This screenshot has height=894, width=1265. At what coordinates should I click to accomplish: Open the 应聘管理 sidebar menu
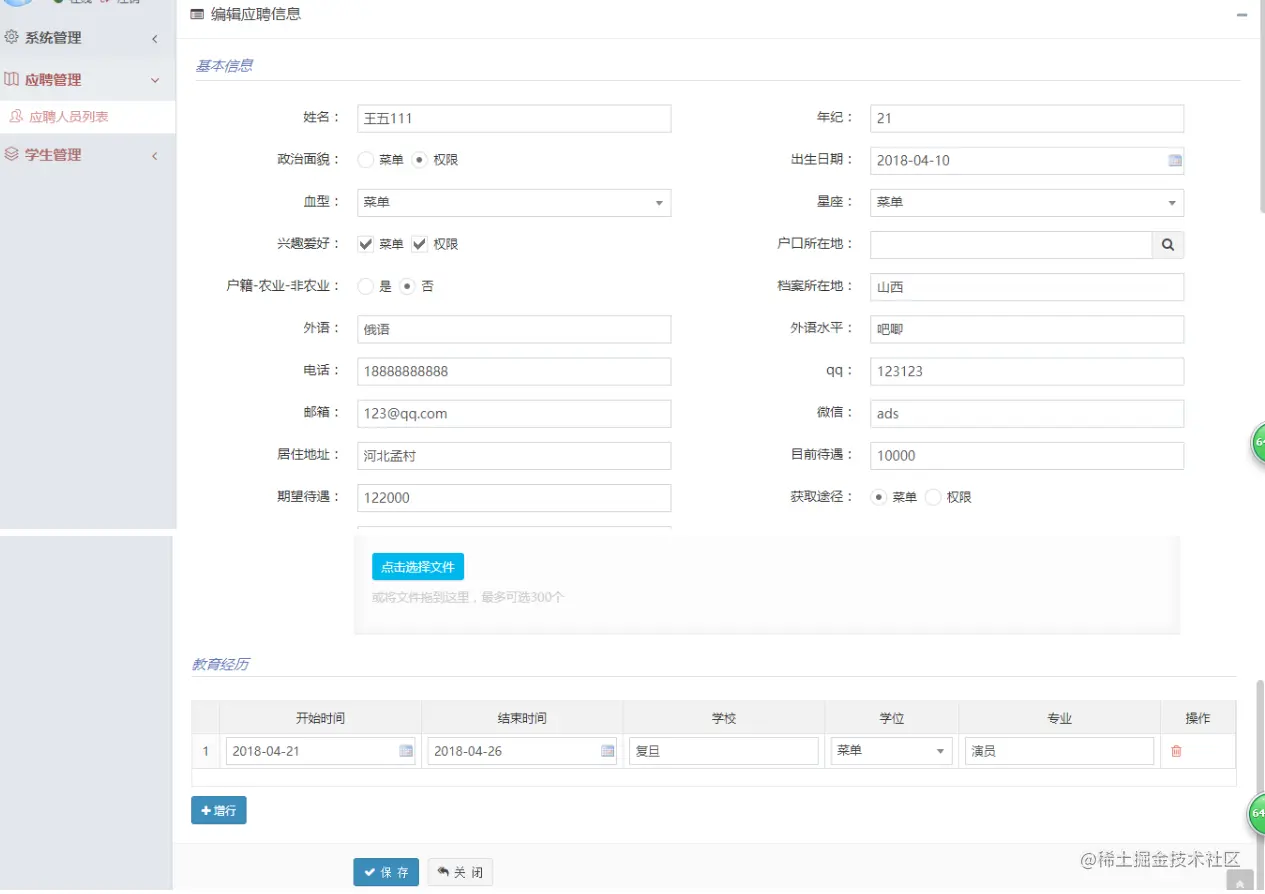(x=88, y=79)
